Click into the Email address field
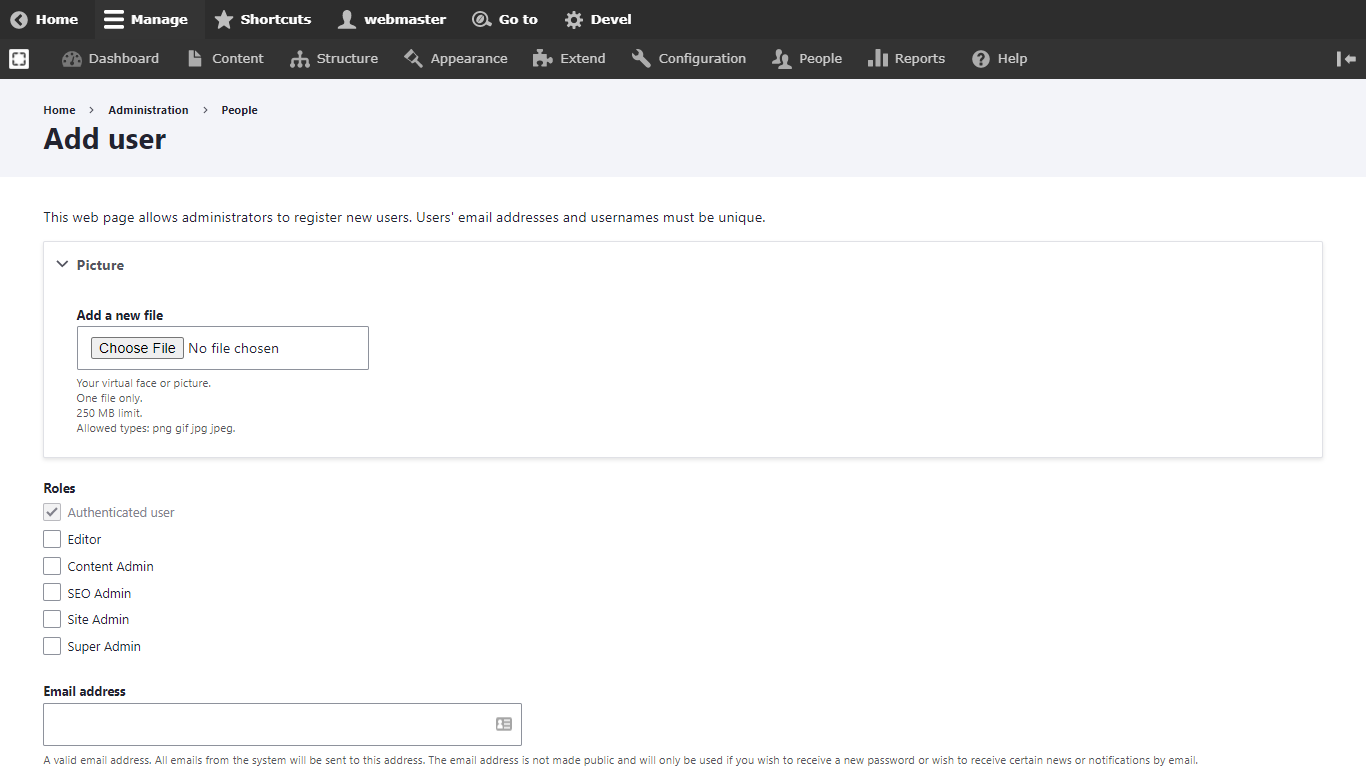The width and height of the screenshot is (1366, 768). (282, 724)
